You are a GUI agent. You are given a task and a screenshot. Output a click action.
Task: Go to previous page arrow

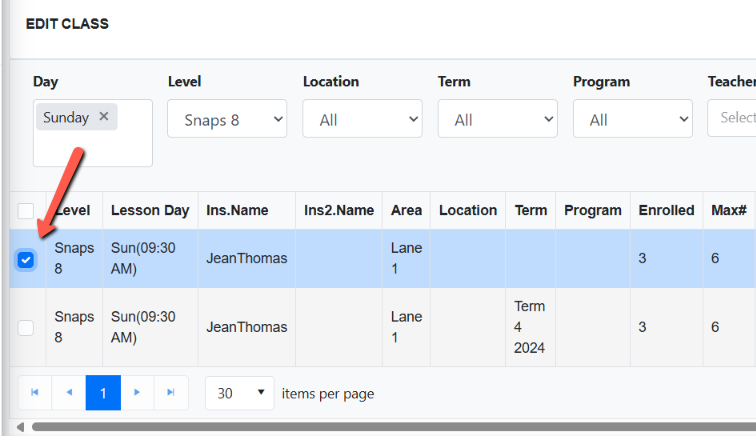click(69, 393)
